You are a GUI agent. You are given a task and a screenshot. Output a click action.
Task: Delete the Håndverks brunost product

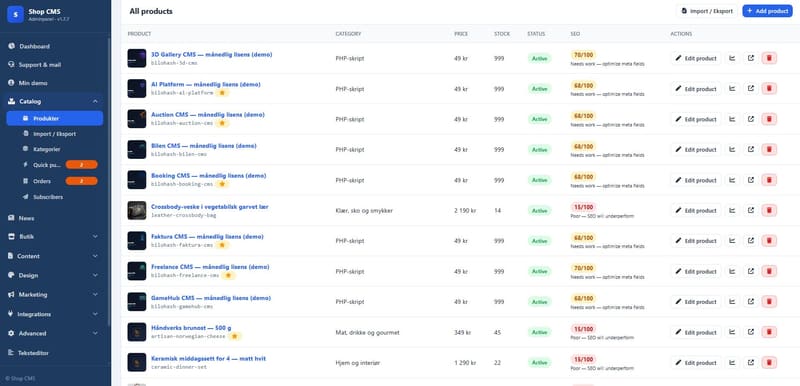pyautogui.click(x=769, y=332)
